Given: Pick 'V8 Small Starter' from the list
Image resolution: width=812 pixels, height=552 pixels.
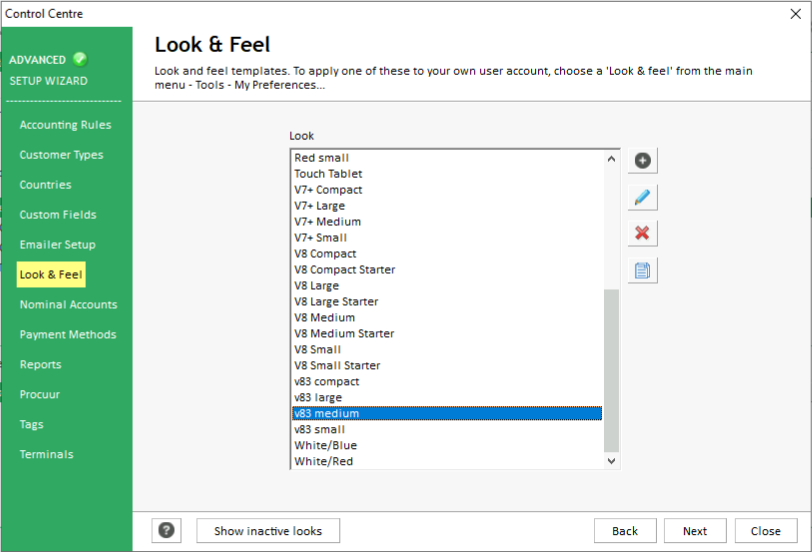Looking at the screenshot, I should [447, 366].
